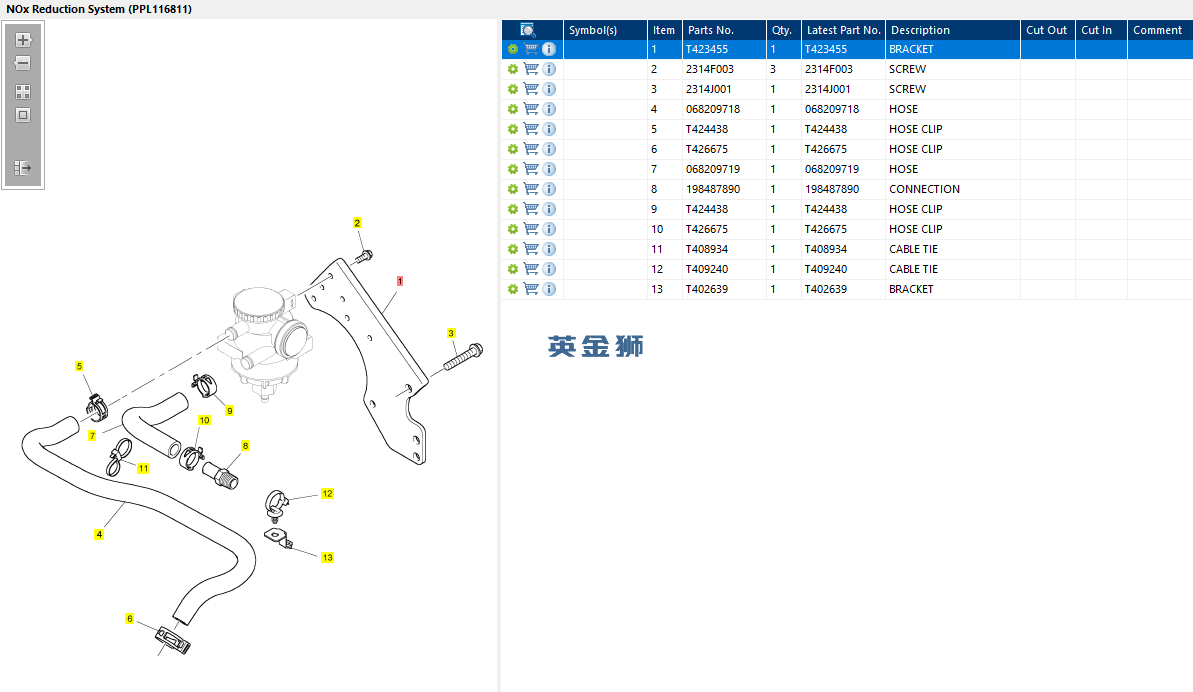
Task: Add CONNECTION 198487890 to cart
Action: [531, 189]
